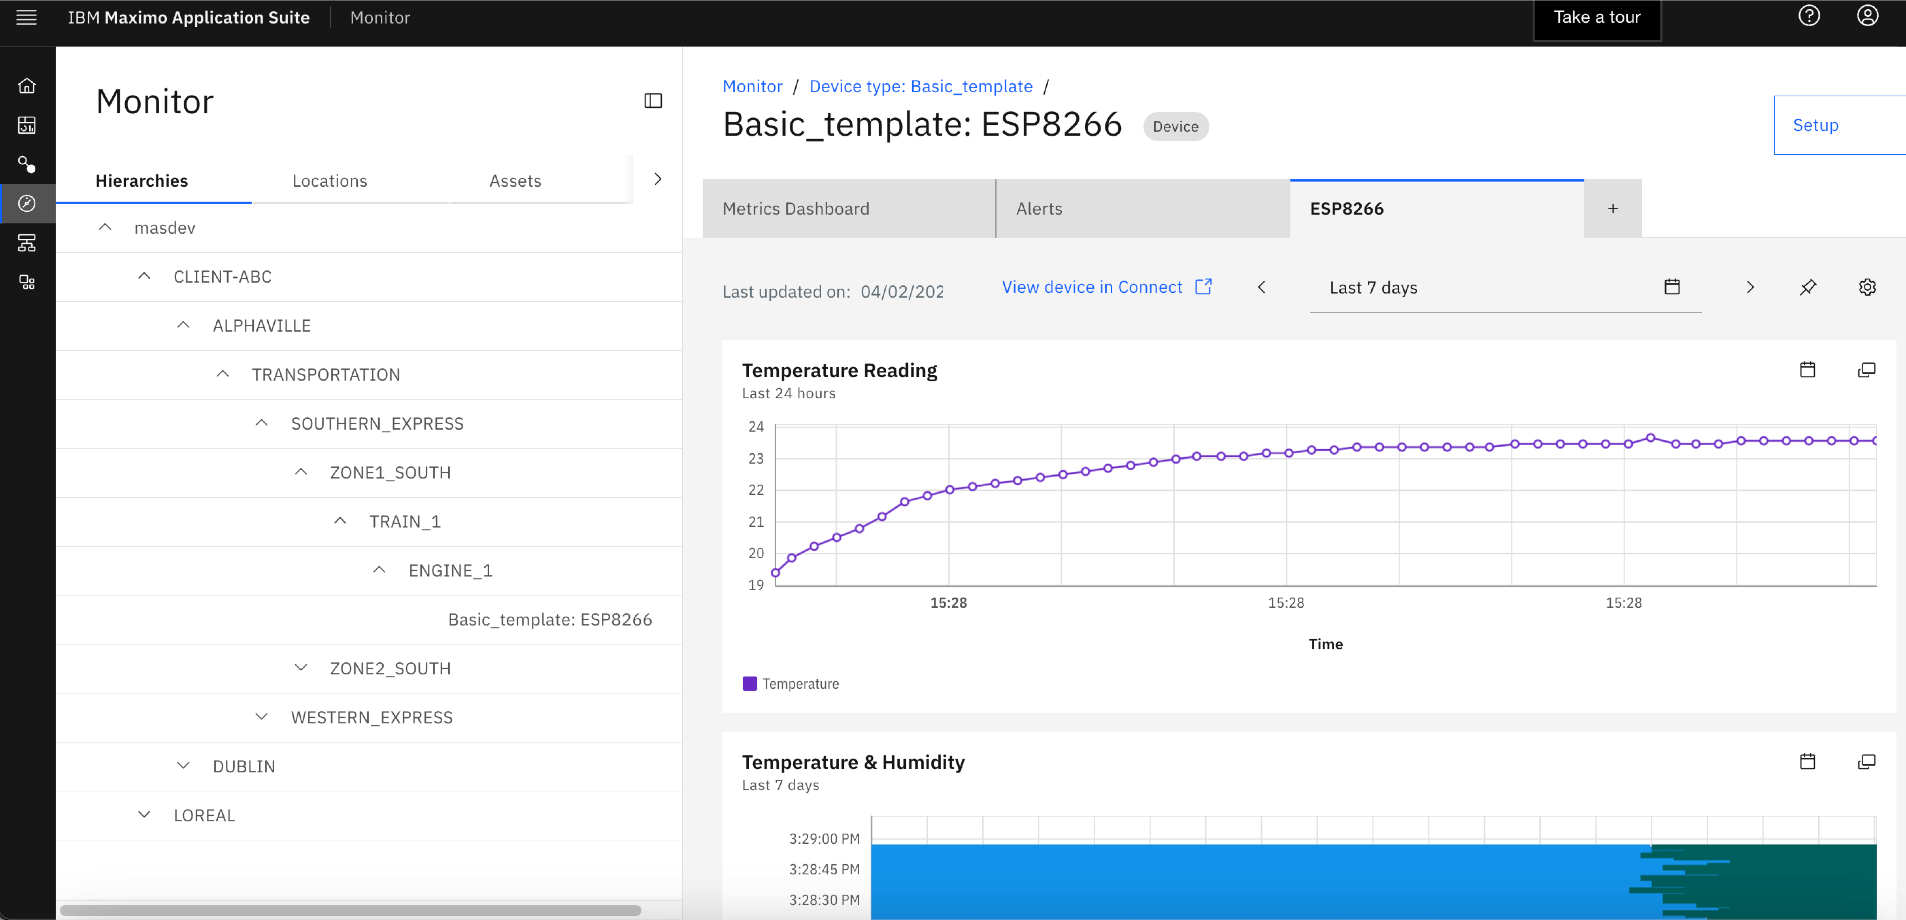Go to Home in the left rail
1906x920 pixels.
(x=27, y=86)
